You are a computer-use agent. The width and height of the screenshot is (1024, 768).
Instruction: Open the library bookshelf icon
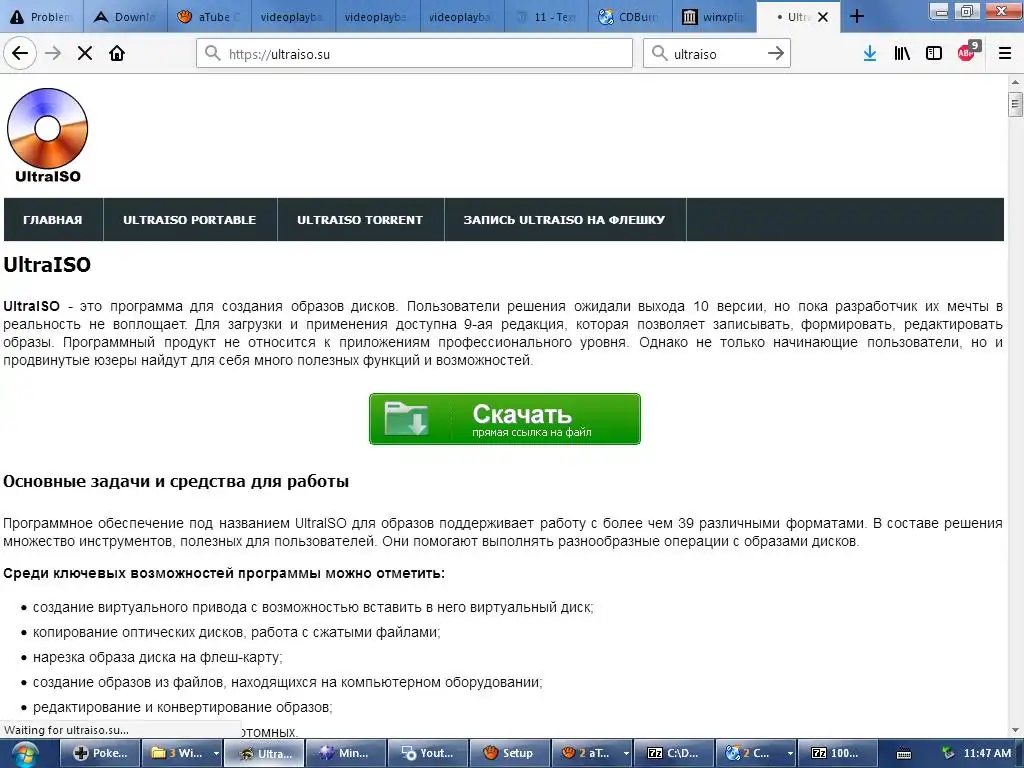(x=902, y=54)
